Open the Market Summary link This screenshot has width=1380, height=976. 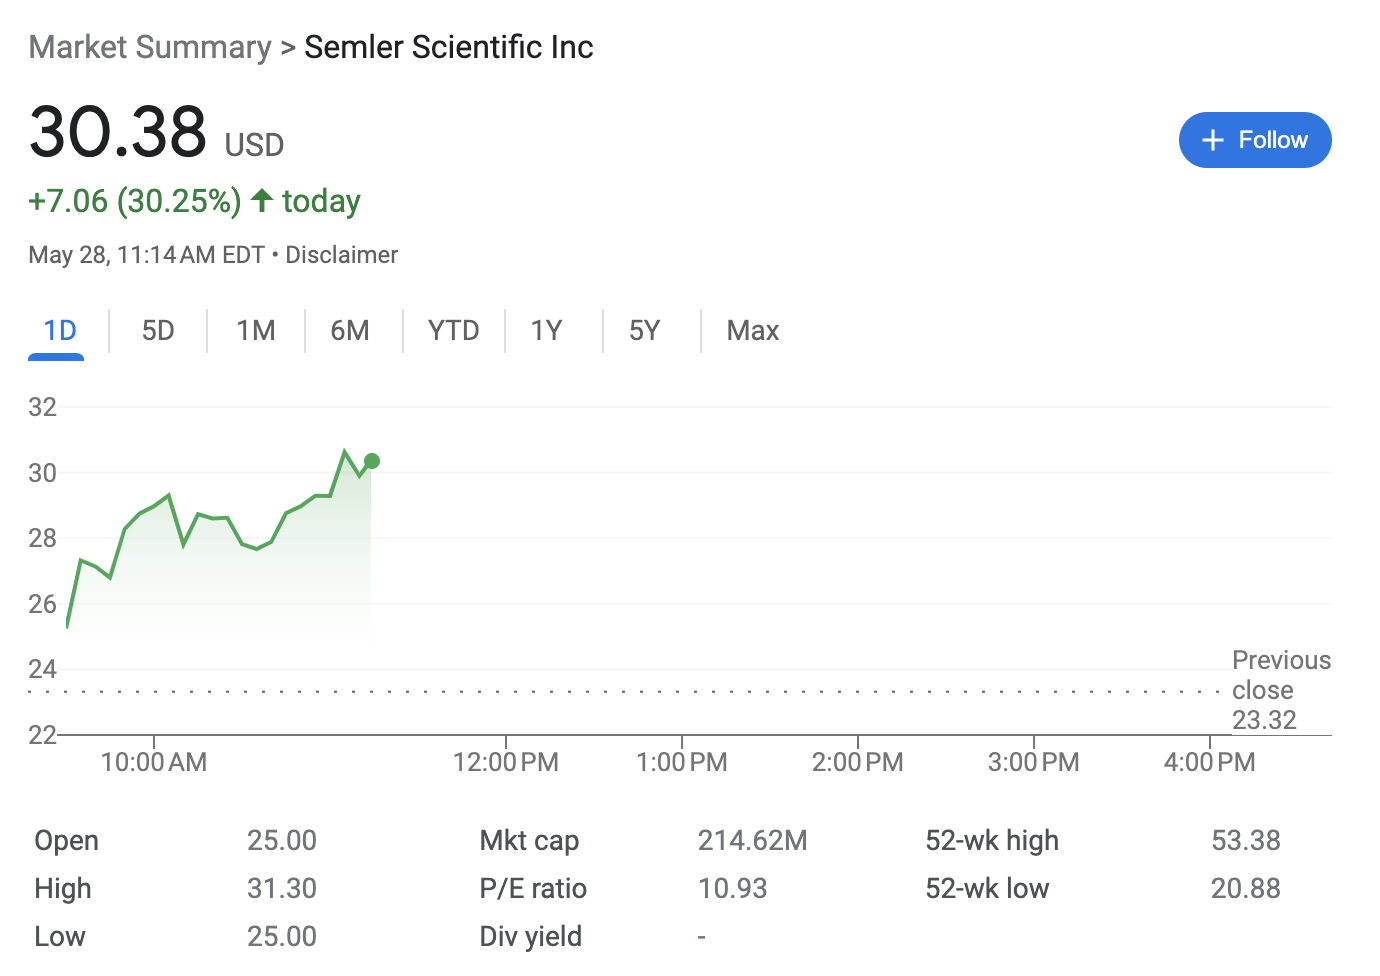click(x=150, y=47)
